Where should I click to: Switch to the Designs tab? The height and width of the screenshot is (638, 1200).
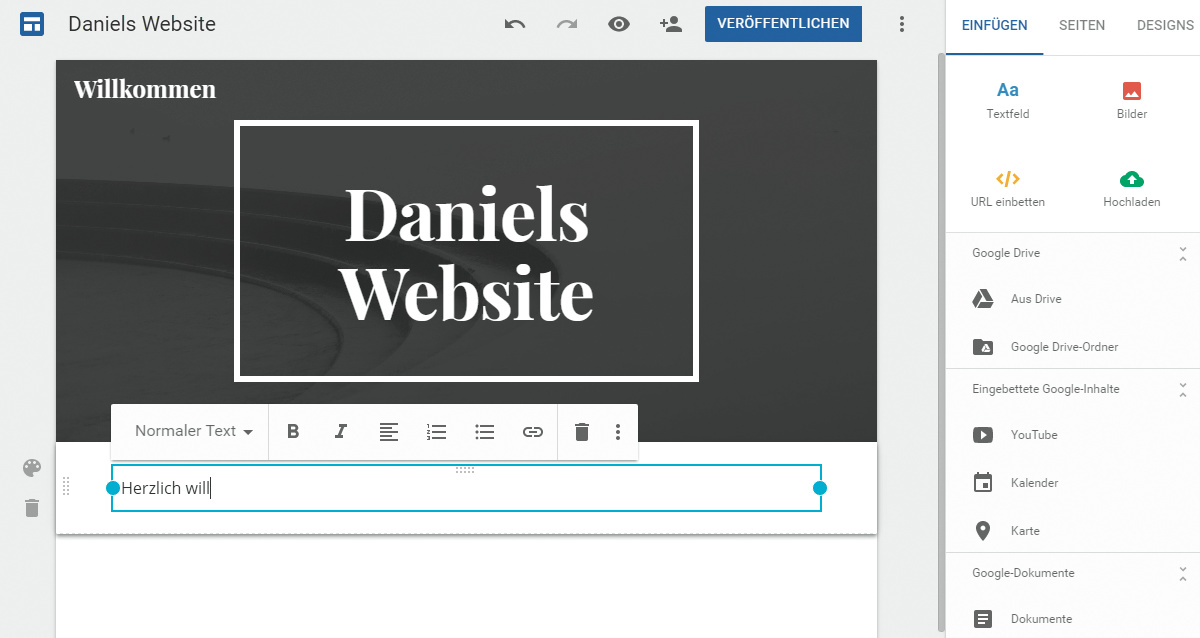pyautogui.click(x=1164, y=26)
